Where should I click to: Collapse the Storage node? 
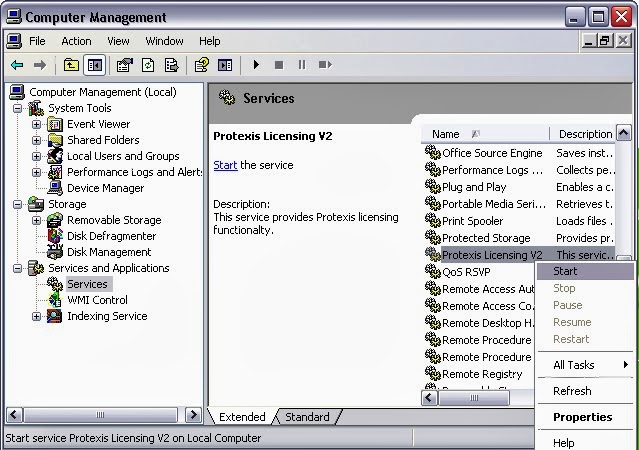coord(18,204)
